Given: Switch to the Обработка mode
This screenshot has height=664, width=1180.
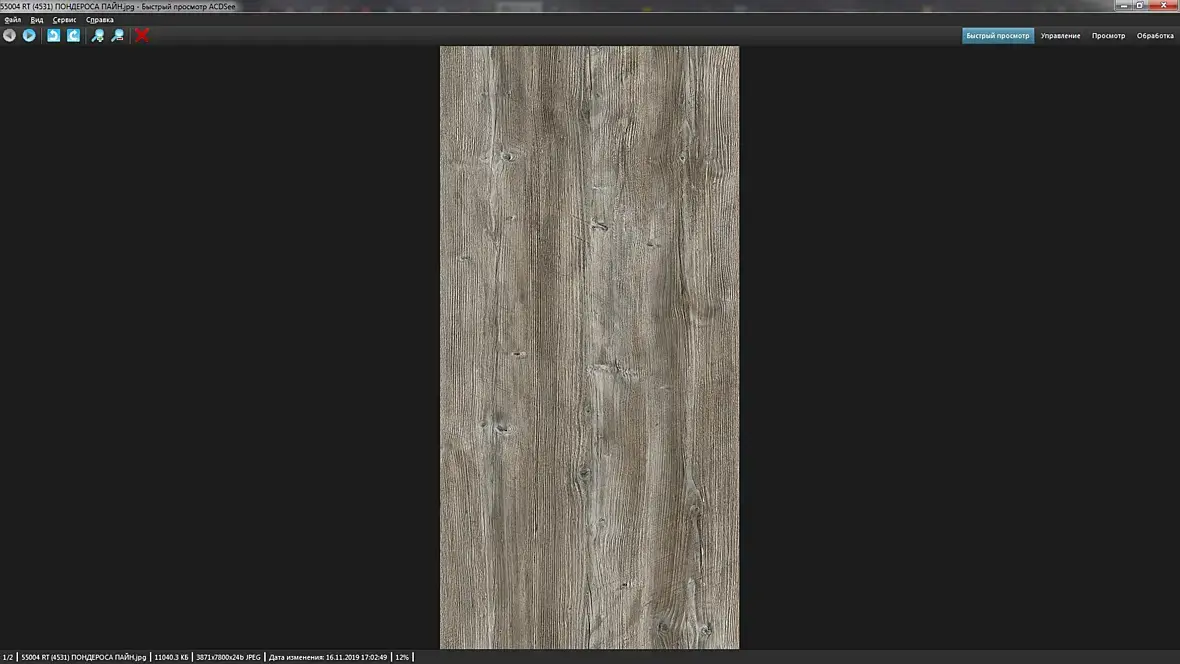Looking at the screenshot, I should [1155, 35].
